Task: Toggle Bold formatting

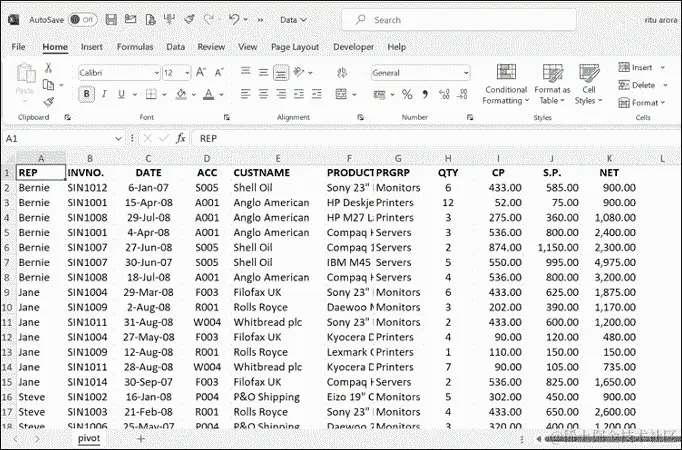Action: tap(87, 94)
